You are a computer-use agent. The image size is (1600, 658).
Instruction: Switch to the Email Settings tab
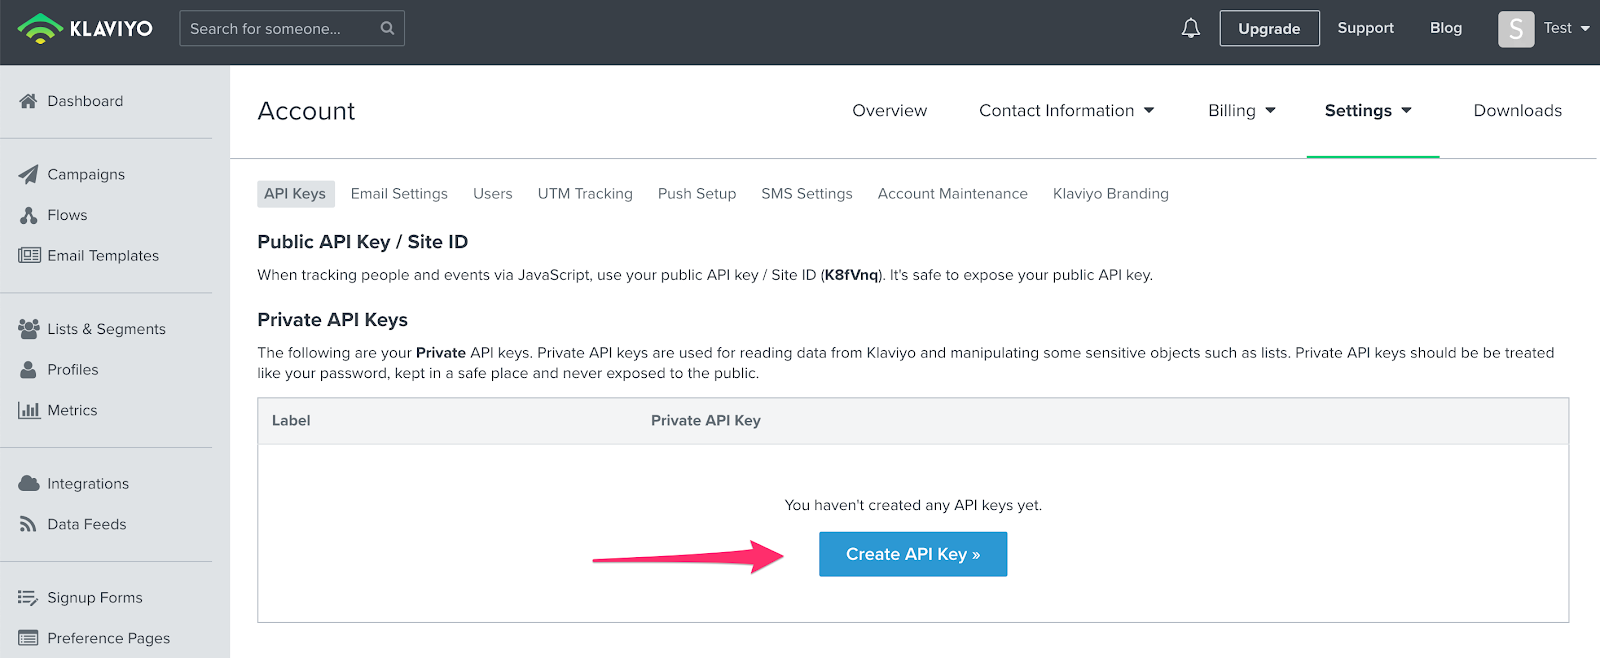[399, 193]
